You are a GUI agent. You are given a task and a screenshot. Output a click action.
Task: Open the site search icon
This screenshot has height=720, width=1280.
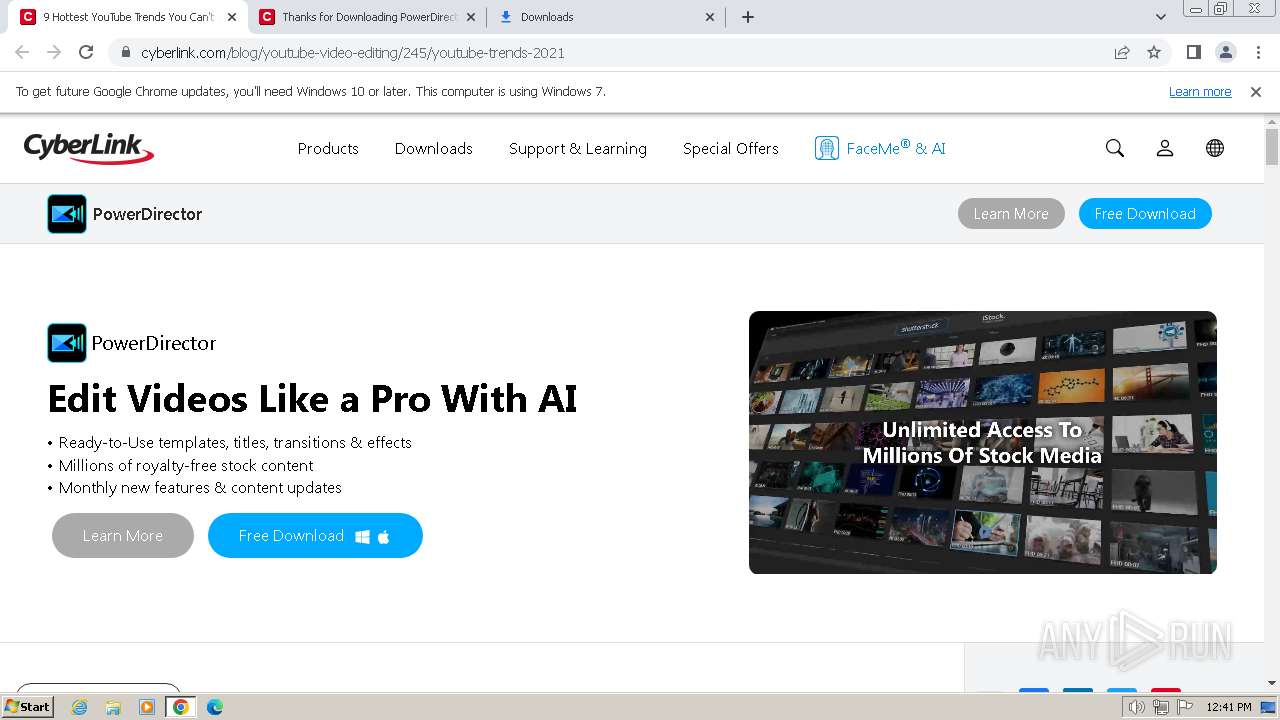(x=1115, y=148)
